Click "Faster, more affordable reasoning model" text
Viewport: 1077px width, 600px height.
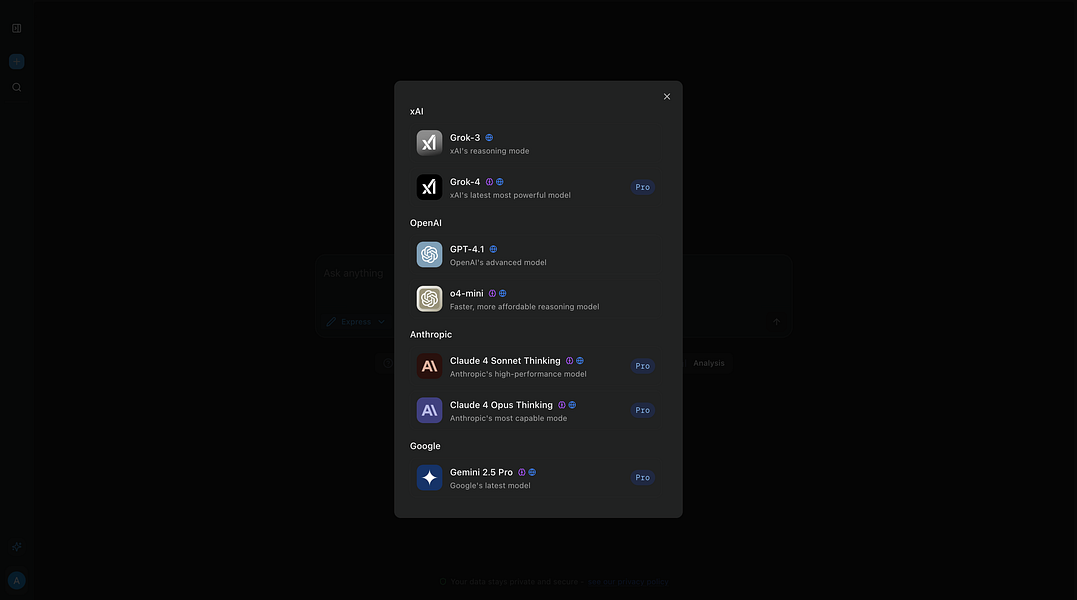pyautogui.click(x=524, y=307)
